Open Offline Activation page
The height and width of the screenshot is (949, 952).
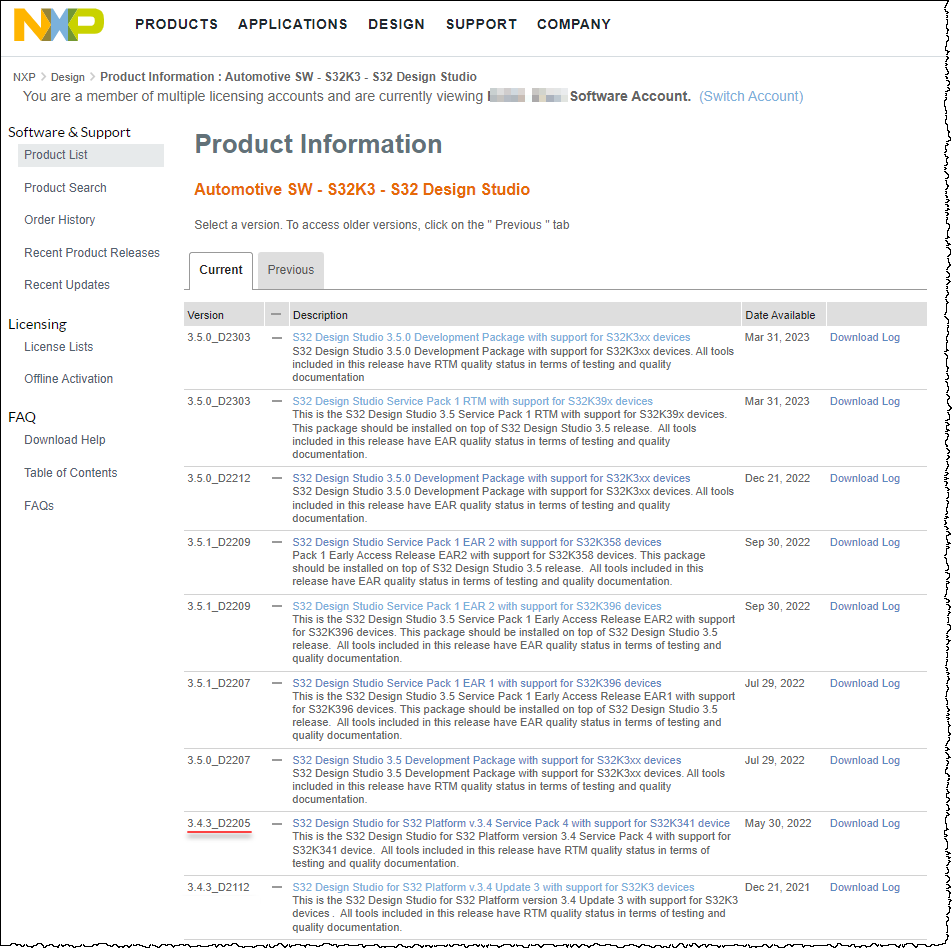69,378
